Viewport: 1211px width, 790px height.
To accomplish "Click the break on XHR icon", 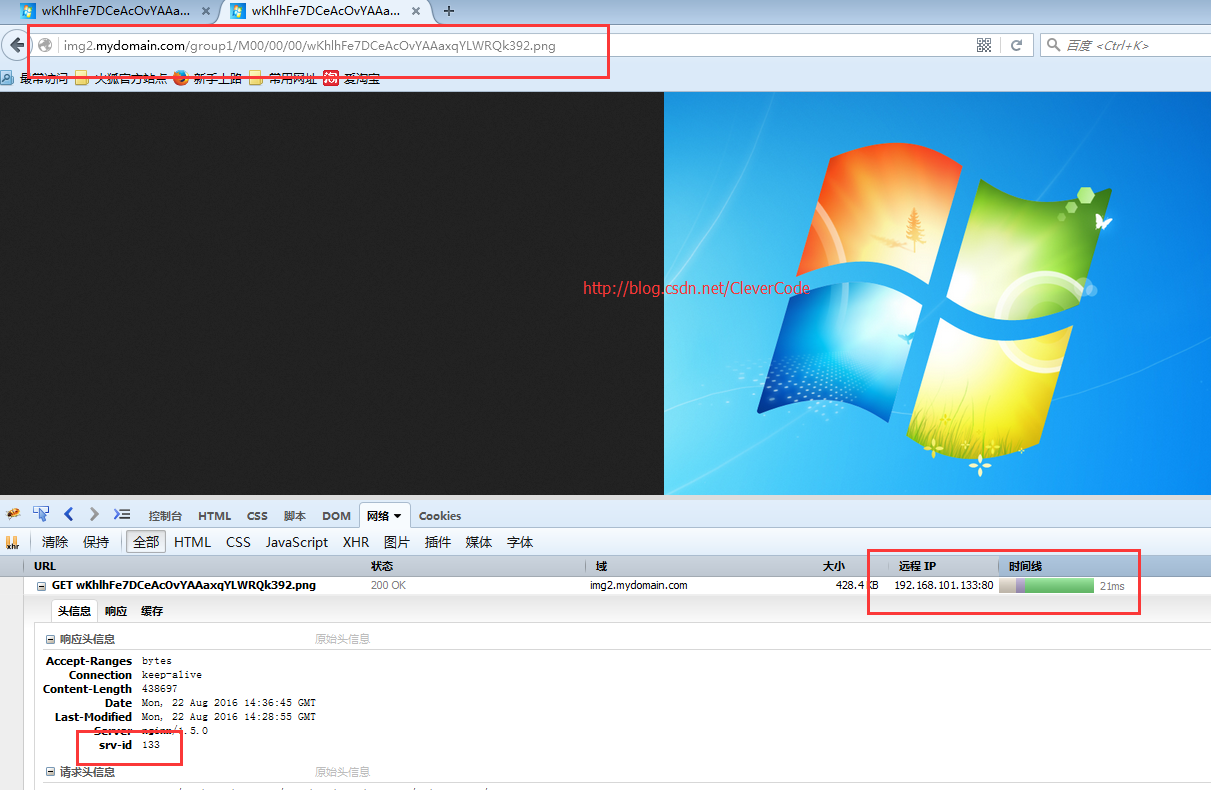I will [13, 542].
